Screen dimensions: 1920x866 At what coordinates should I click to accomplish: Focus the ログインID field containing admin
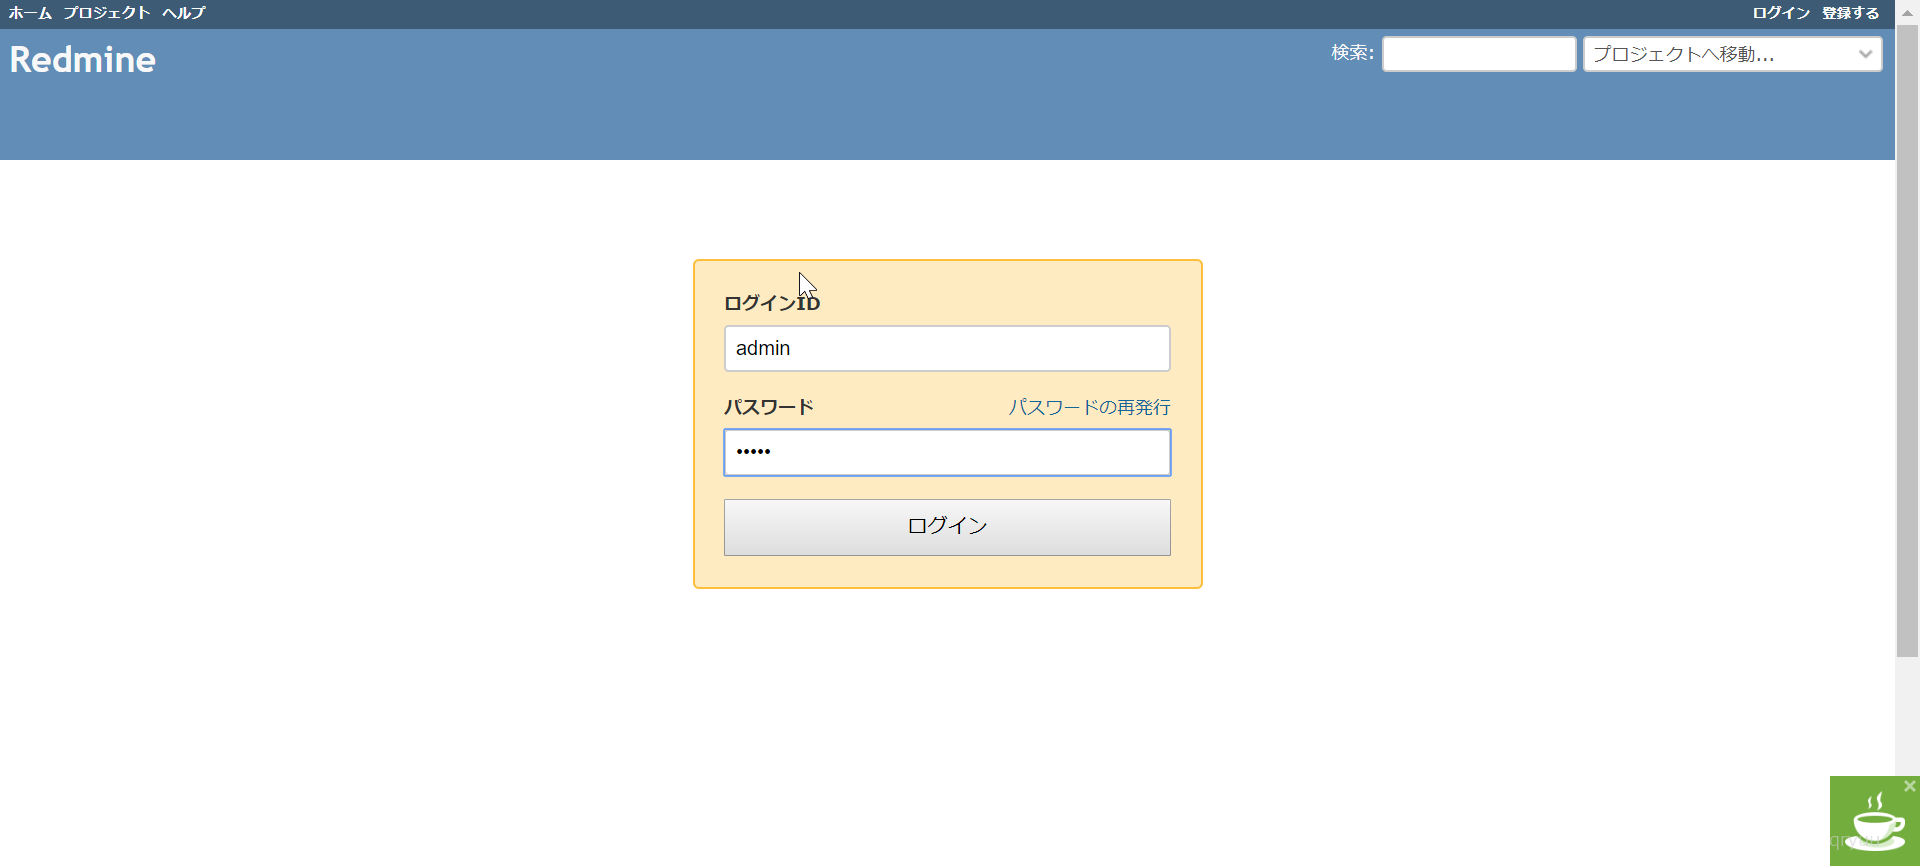click(947, 348)
